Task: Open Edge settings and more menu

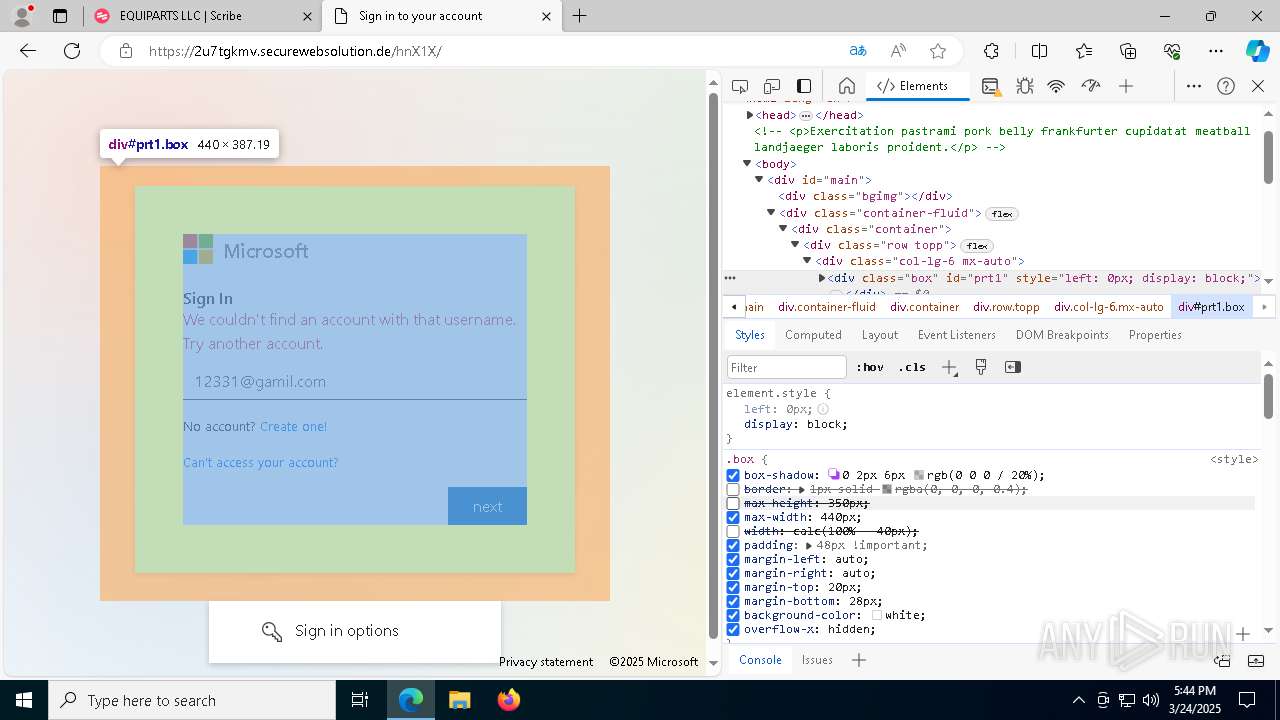Action: tap(1216, 51)
